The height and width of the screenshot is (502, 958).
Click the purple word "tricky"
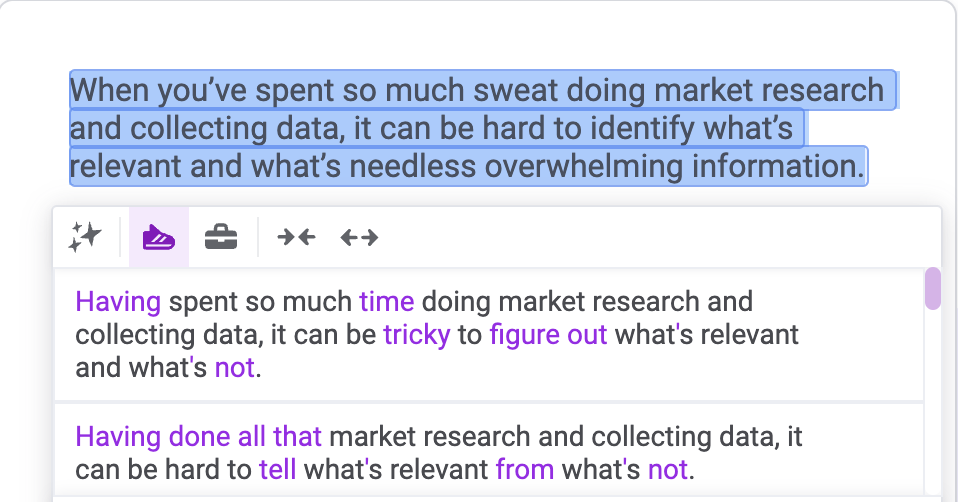click(x=417, y=335)
